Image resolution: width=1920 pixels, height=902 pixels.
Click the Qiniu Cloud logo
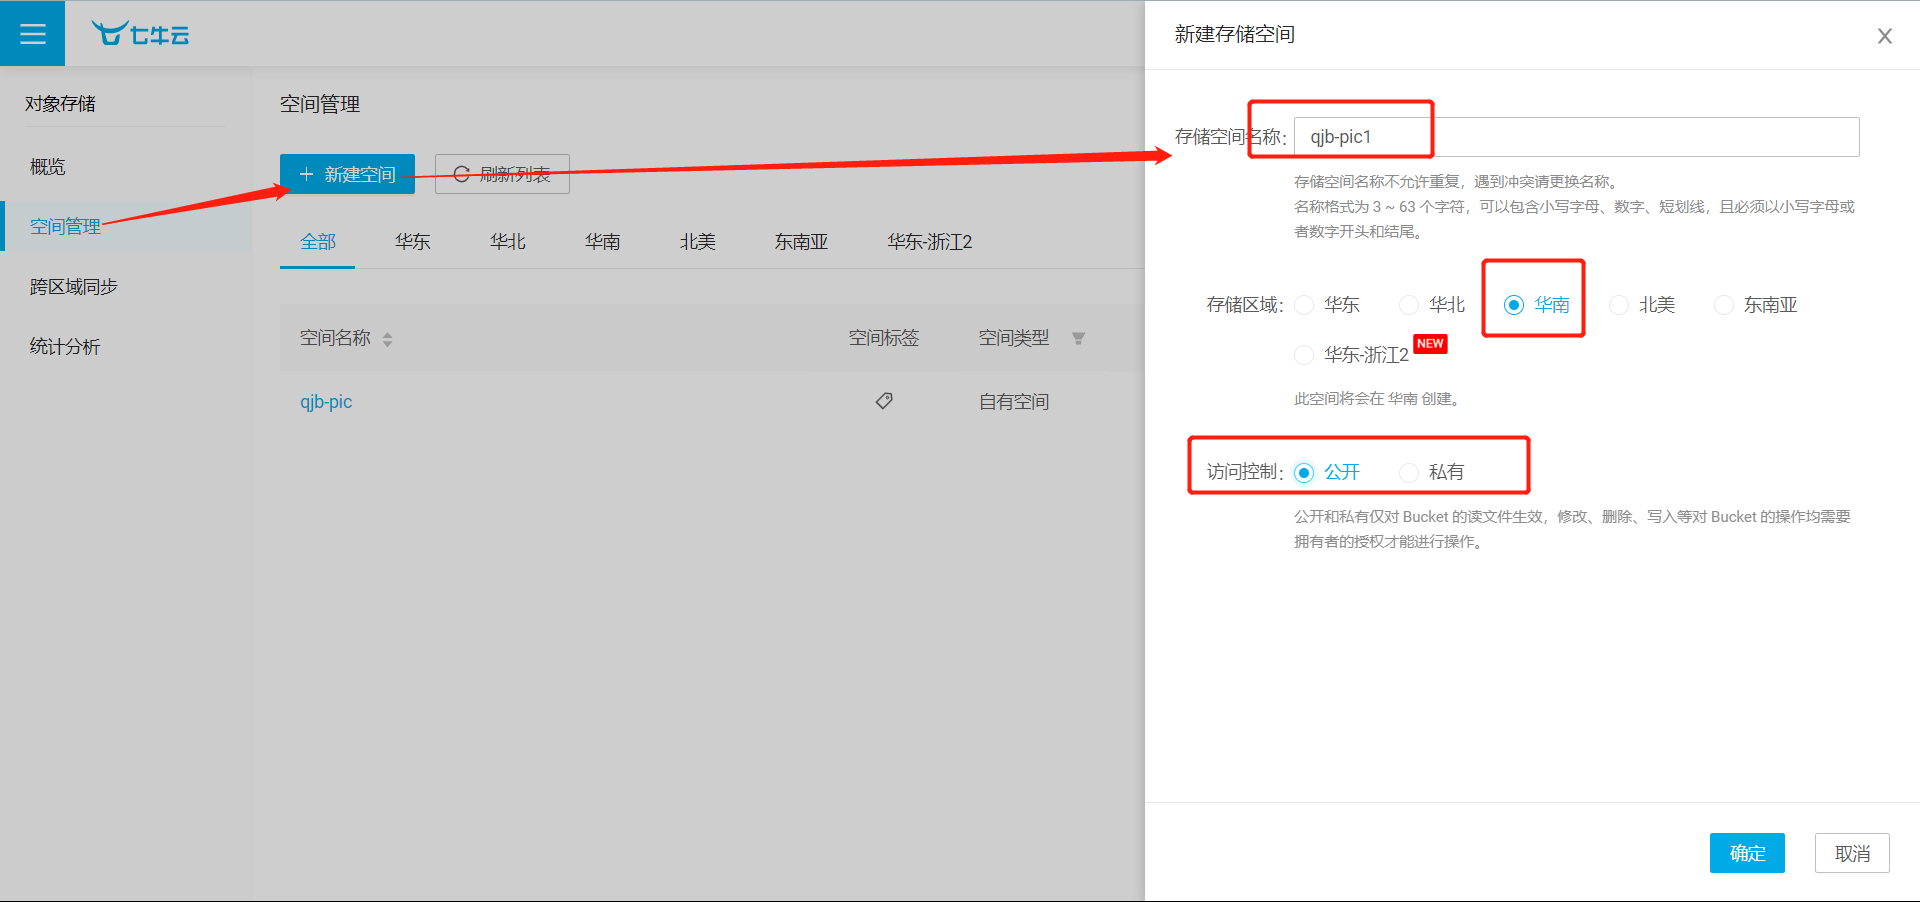[x=140, y=34]
